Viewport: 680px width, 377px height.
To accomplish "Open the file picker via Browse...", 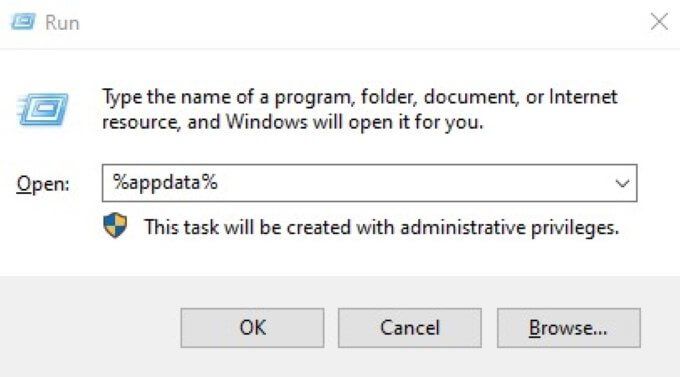I will tap(569, 328).
